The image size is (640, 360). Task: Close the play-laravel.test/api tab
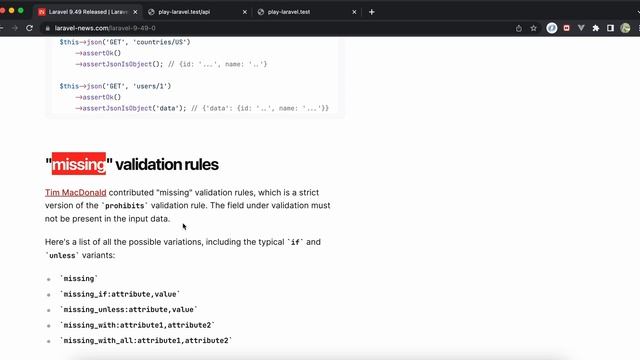[244, 12]
